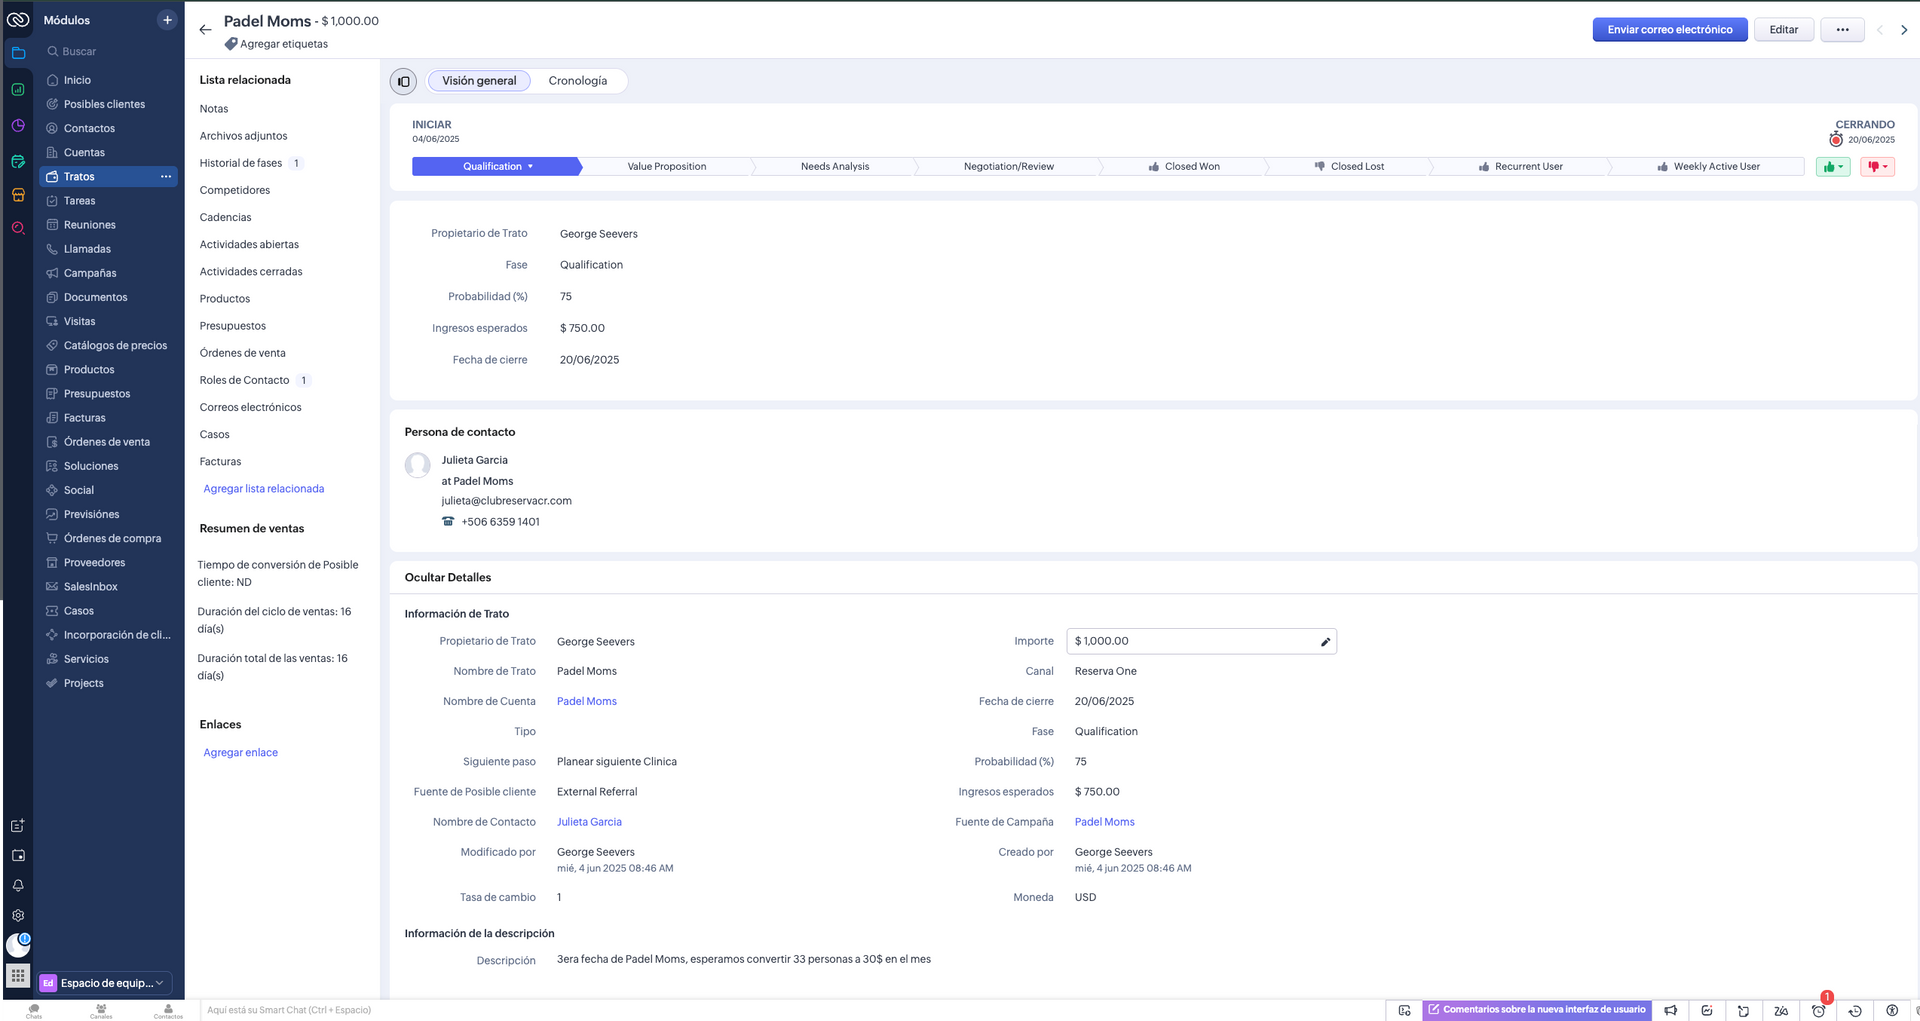Open the alarm reminders icon with badge
The height and width of the screenshot is (1021, 1920).
pos(1818,1010)
